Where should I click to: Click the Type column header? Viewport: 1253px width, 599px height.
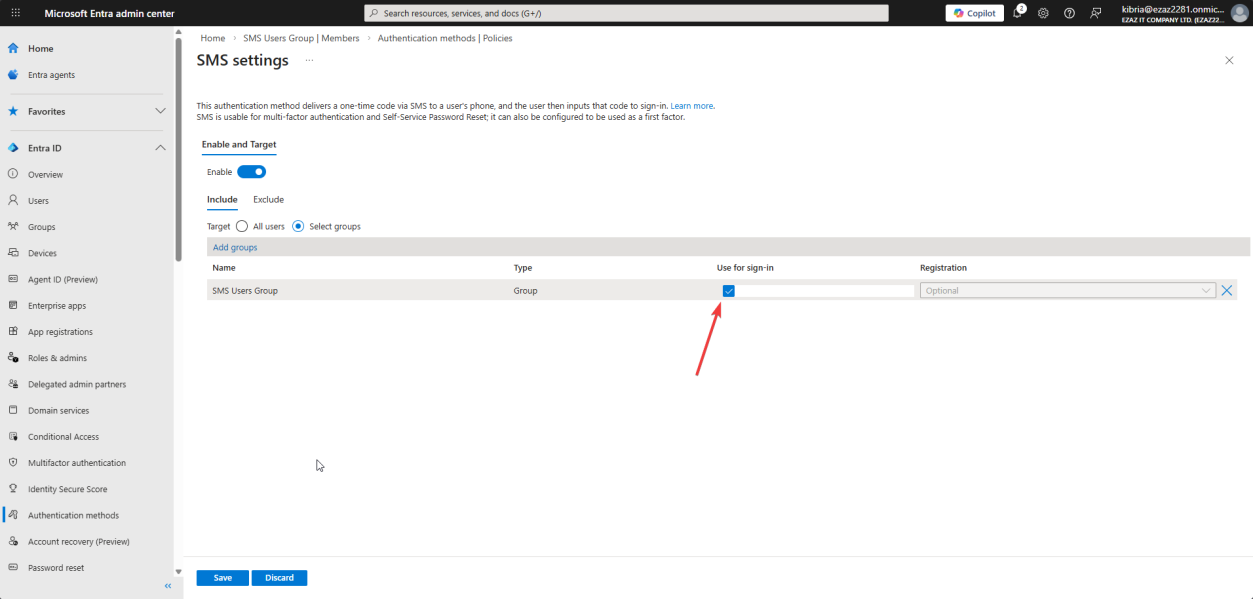point(523,268)
